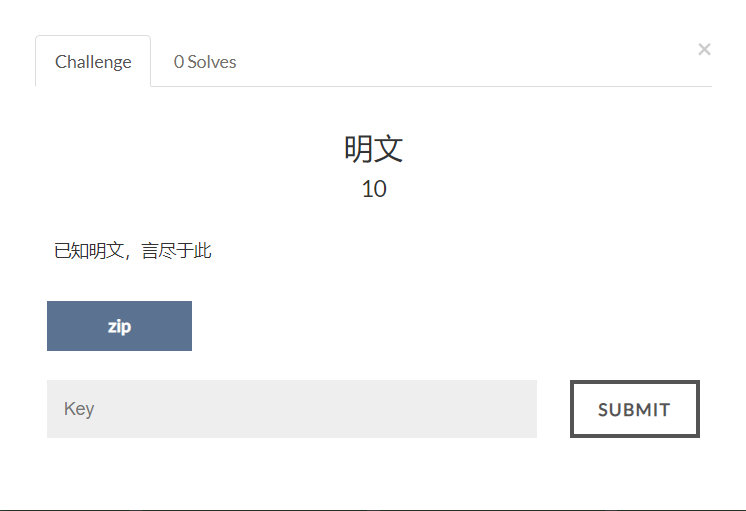Click the word Challenge in the active tab
The width and height of the screenshot is (746, 511).
(93, 62)
